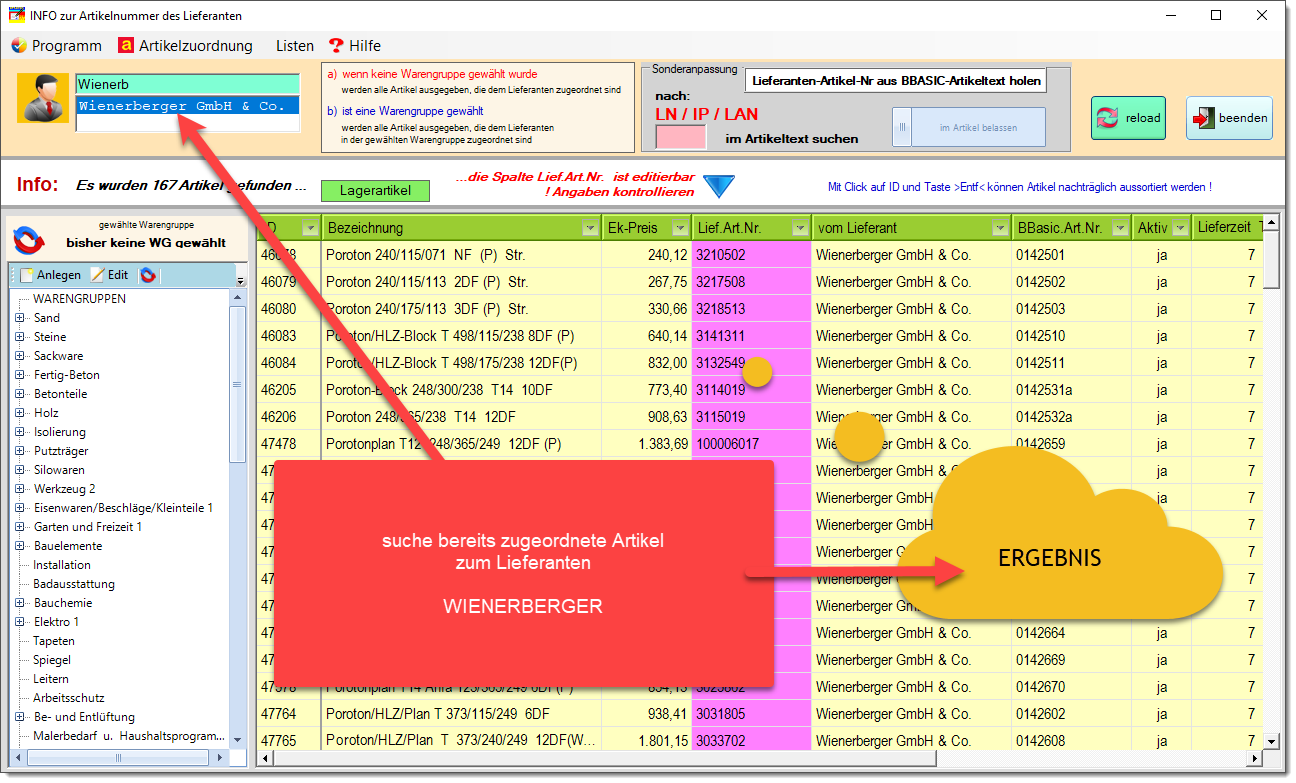Click the blue downward triangle icon
The width and height of the screenshot is (1296, 783).
coord(718,185)
